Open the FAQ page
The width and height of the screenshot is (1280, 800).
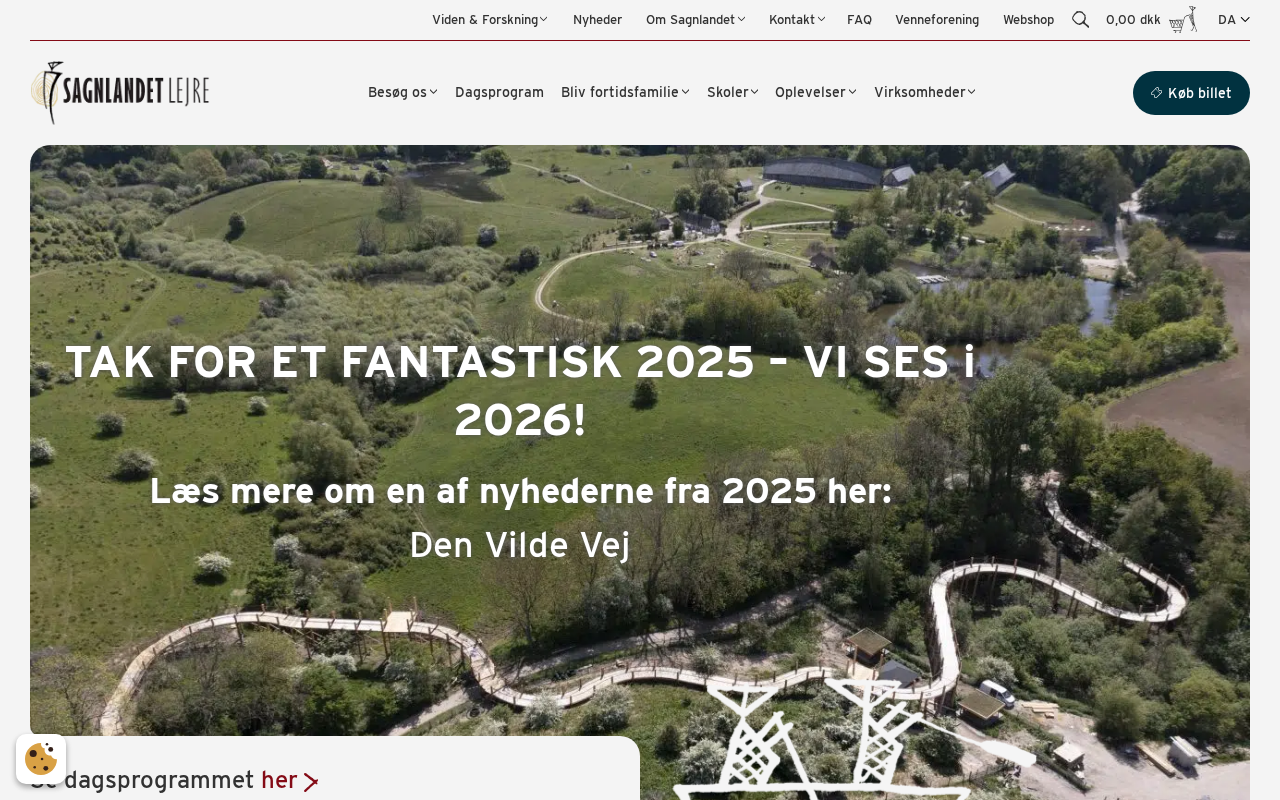pos(859,19)
